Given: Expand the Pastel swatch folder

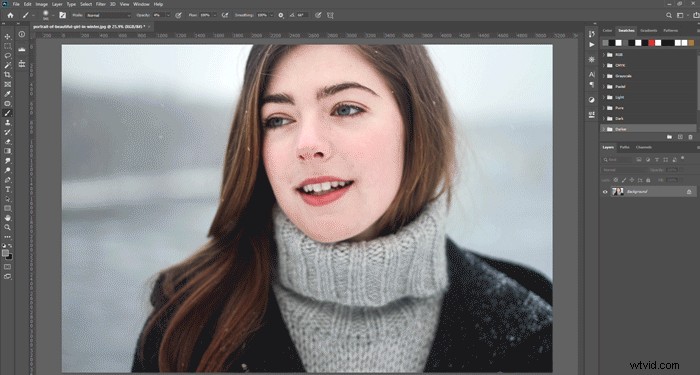Looking at the screenshot, I should [604, 87].
